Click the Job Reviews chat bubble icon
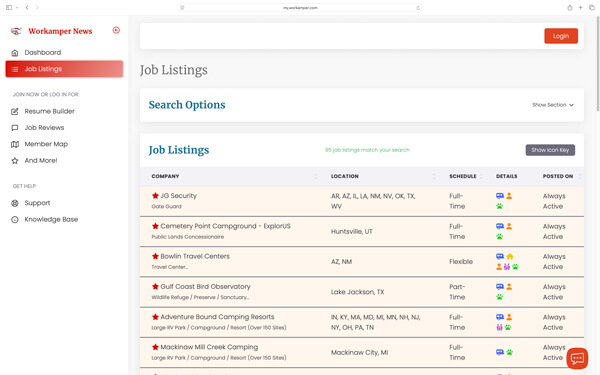 [15, 128]
